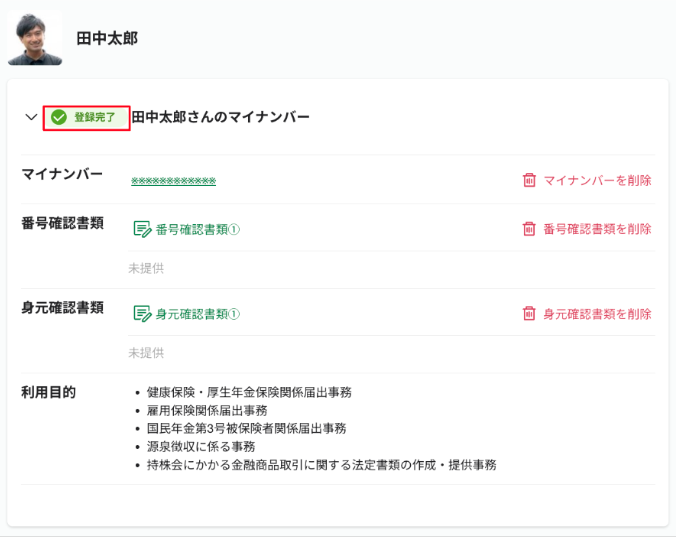Click the 利用目的 row label
Image resolution: width=676 pixels, height=537 pixels.
[49, 392]
